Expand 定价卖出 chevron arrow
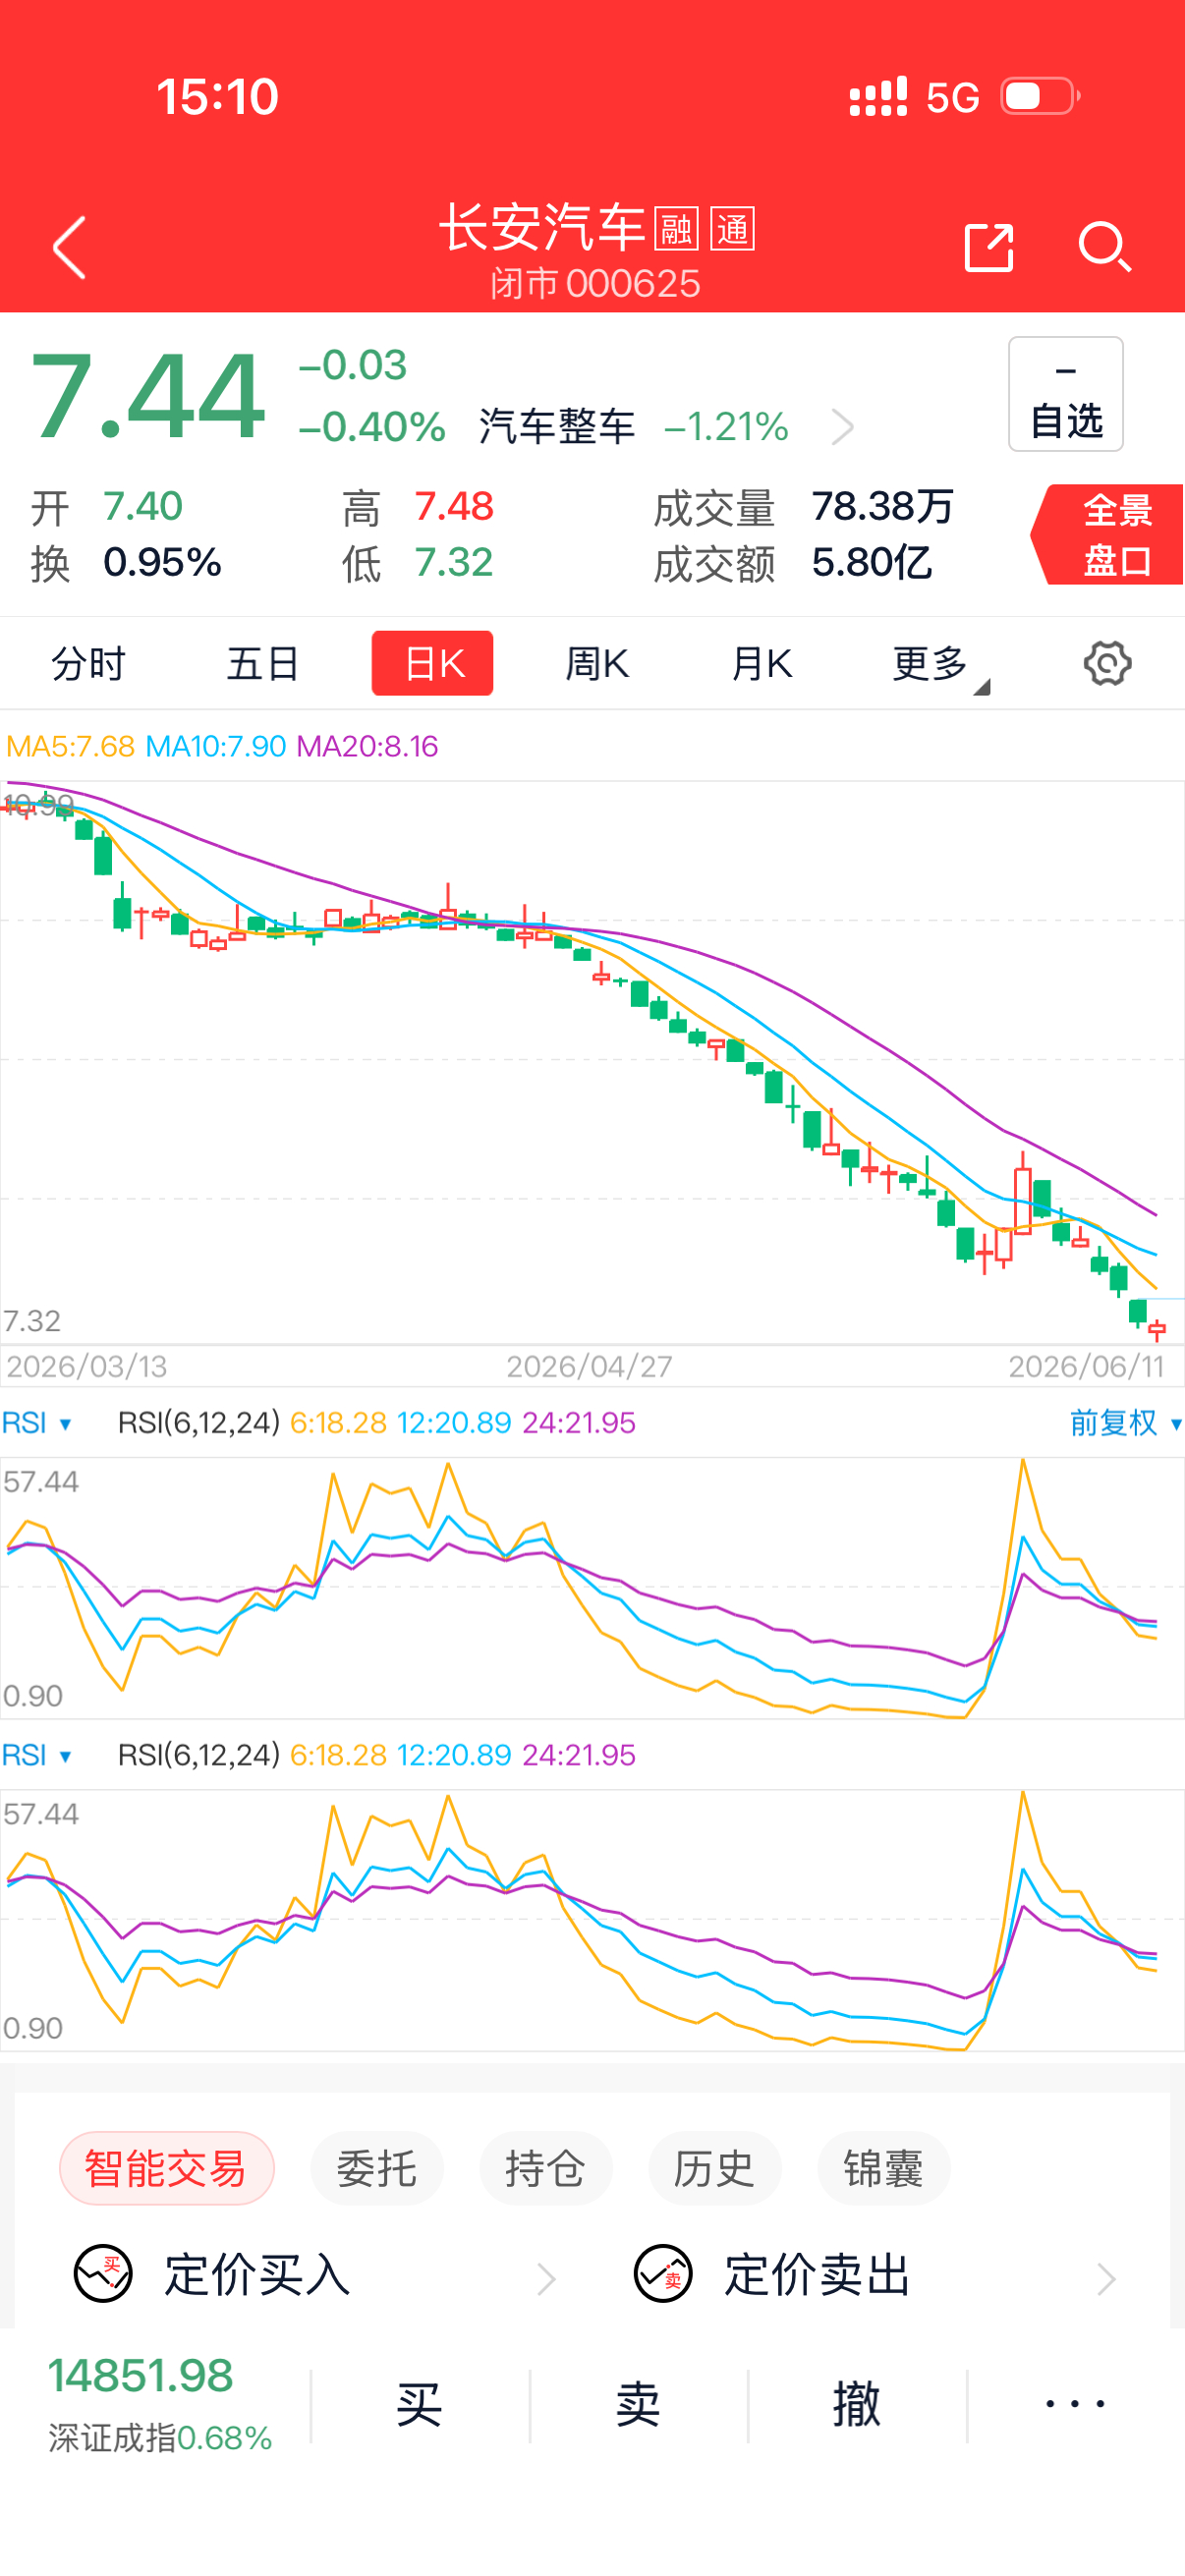This screenshot has height=2576, width=1185. tap(1106, 2278)
